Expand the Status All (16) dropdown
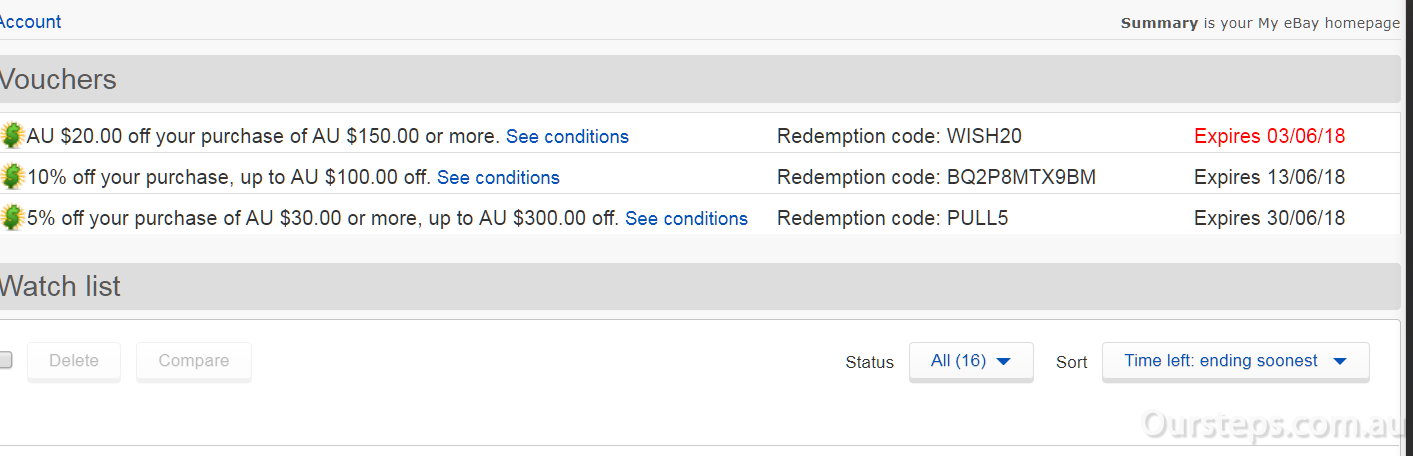This screenshot has width=1413, height=456. pyautogui.click(x=971, y=361)
